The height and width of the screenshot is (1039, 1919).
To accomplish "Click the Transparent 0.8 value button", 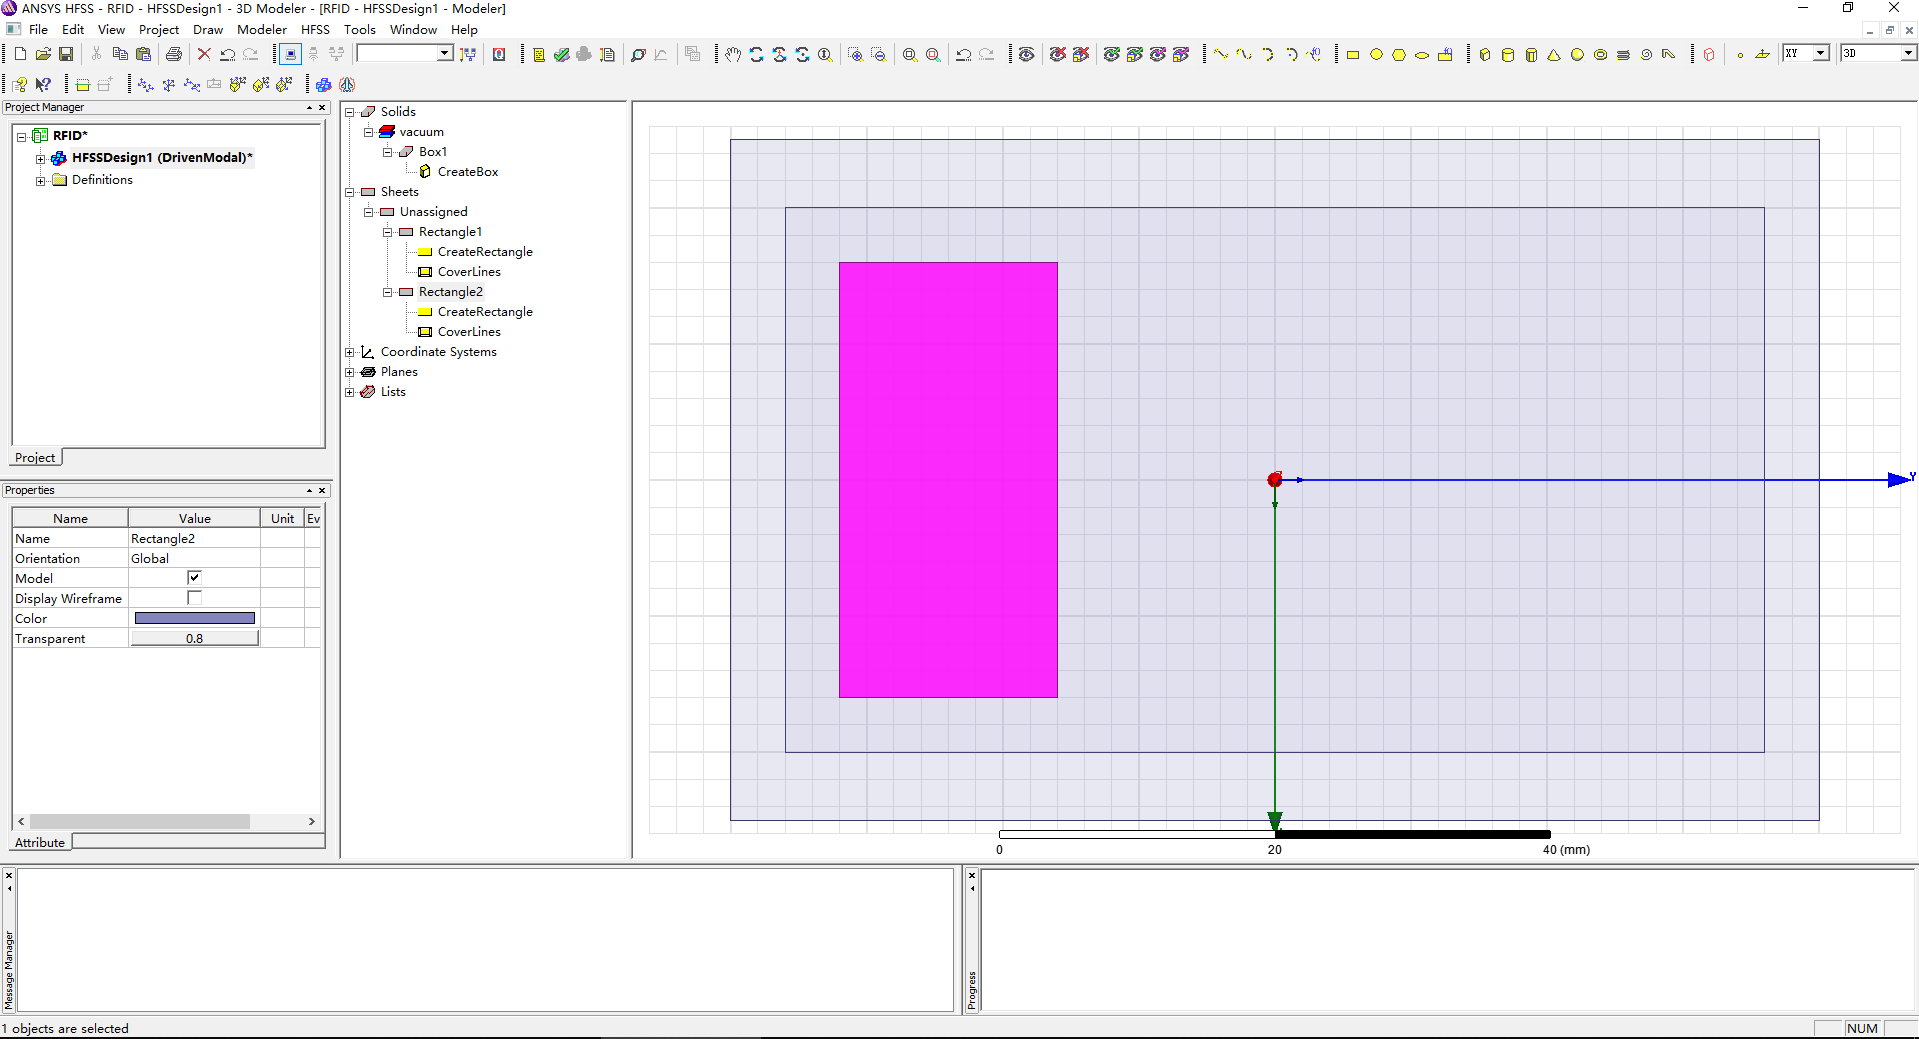I will (x=194, y=638).
